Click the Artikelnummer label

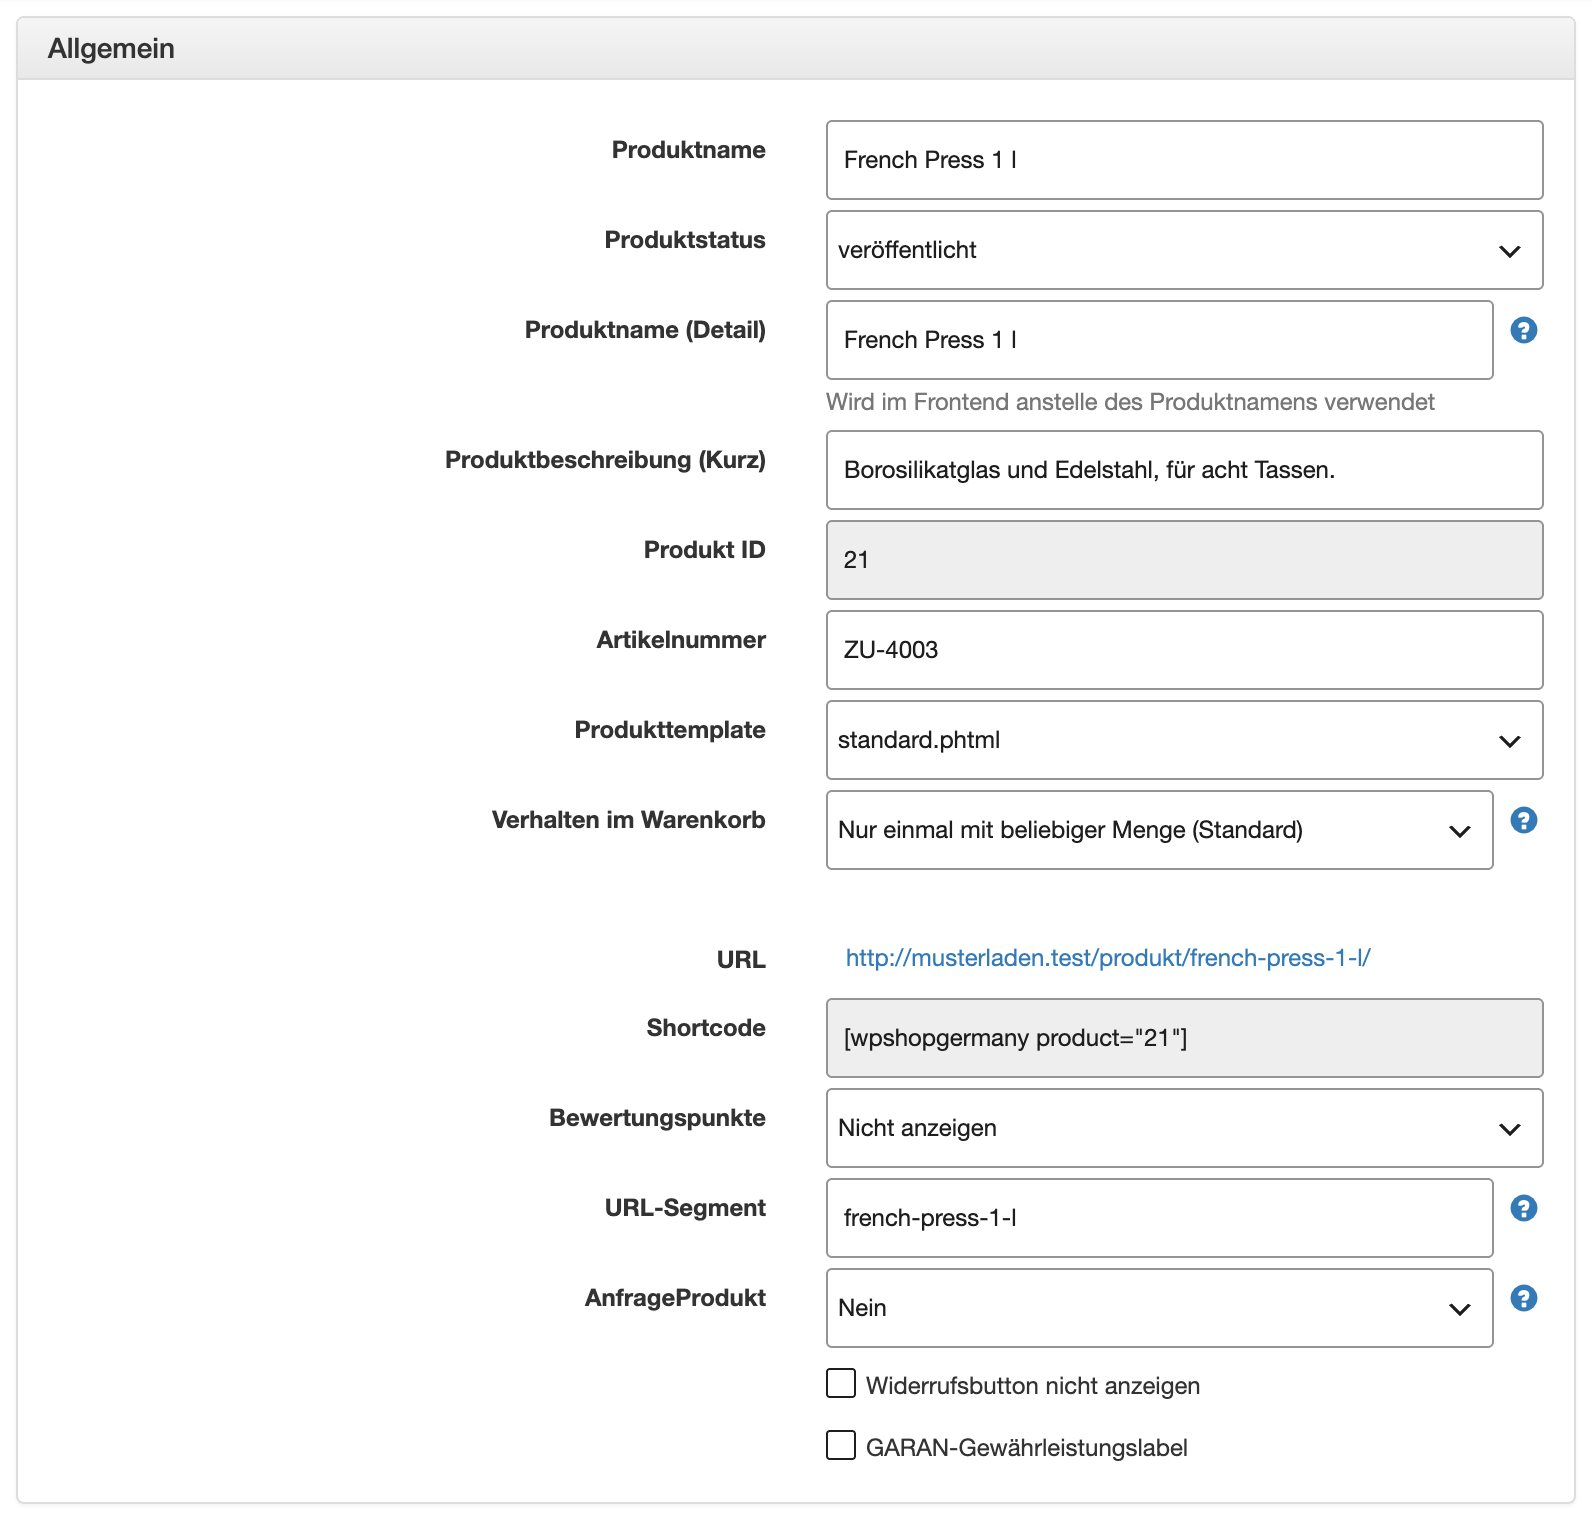(x=681, y=640)
